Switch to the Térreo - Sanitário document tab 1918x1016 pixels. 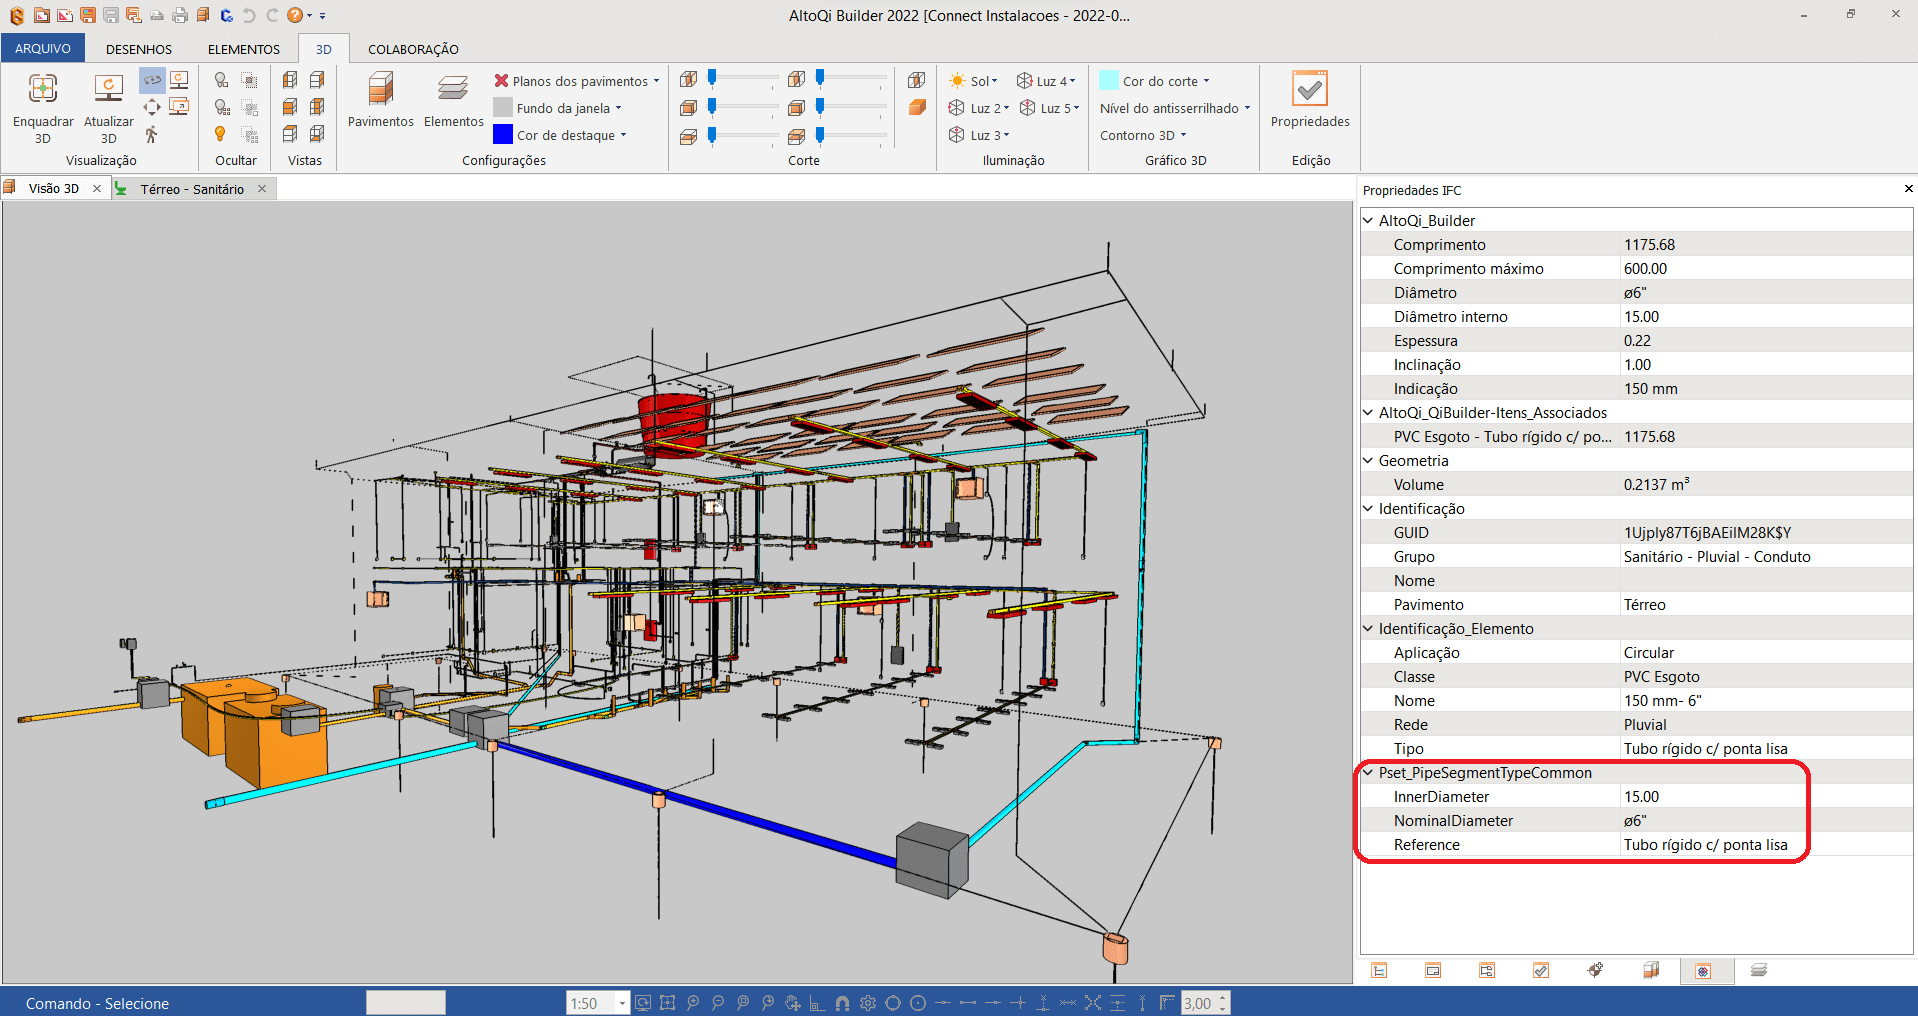[x=191, y=189]
